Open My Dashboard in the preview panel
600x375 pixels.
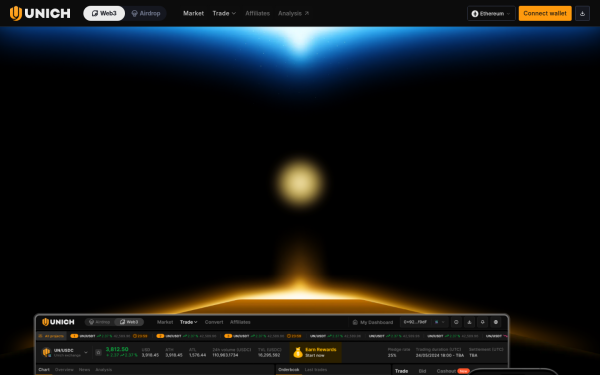click(x=373, y=322)
